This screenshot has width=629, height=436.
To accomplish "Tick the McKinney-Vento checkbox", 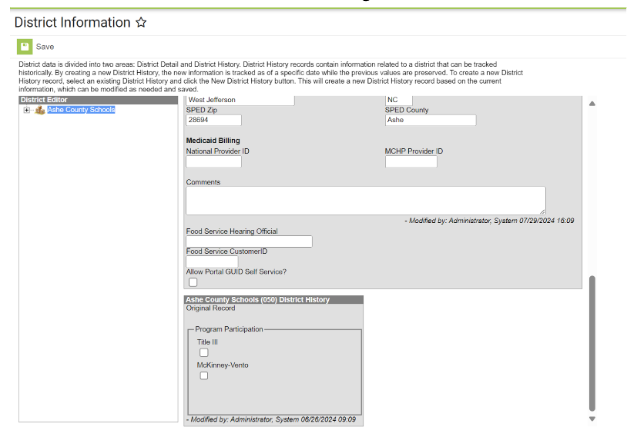I will (x=204, y=376).
